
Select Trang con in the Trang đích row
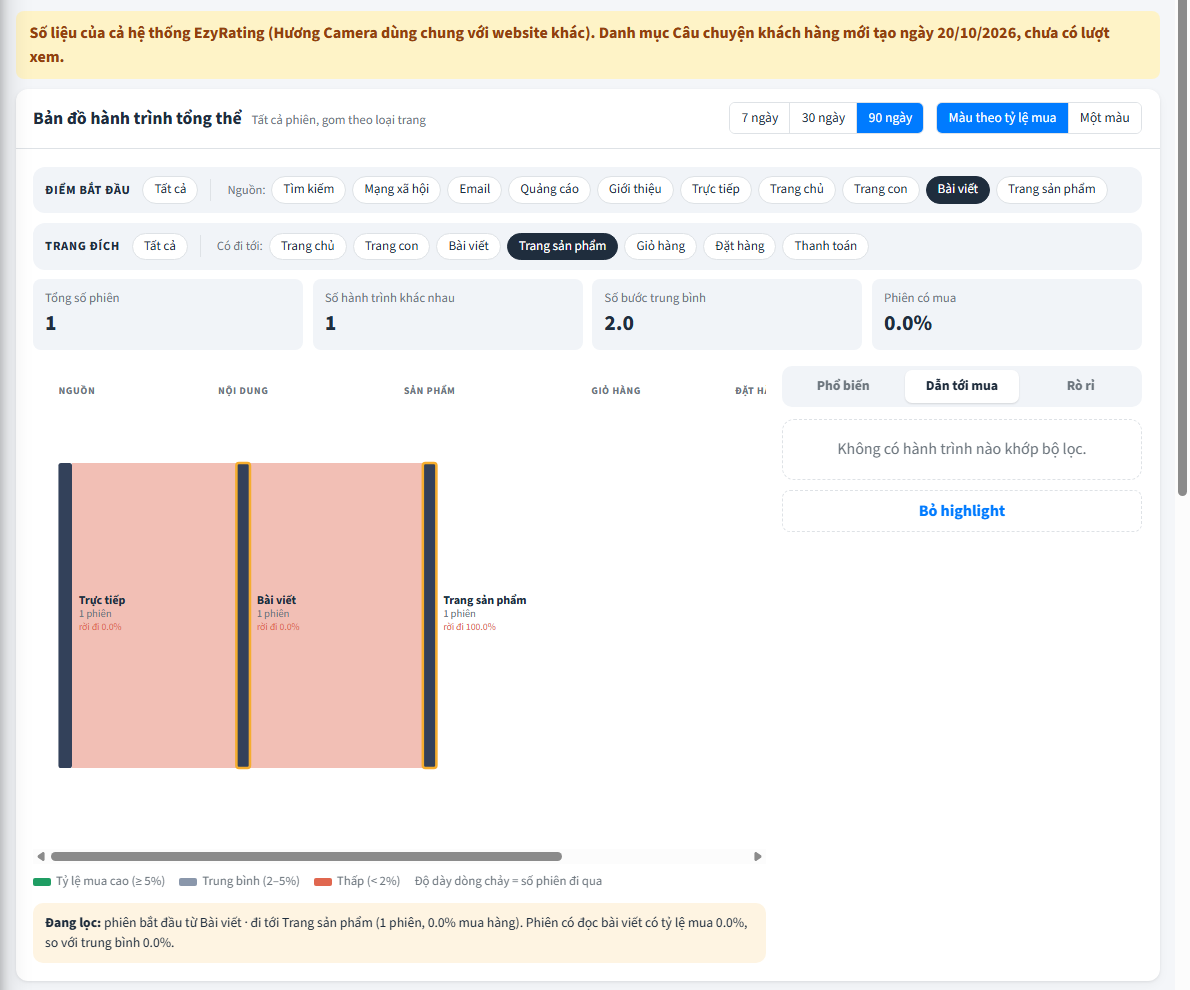click(392, 246)
